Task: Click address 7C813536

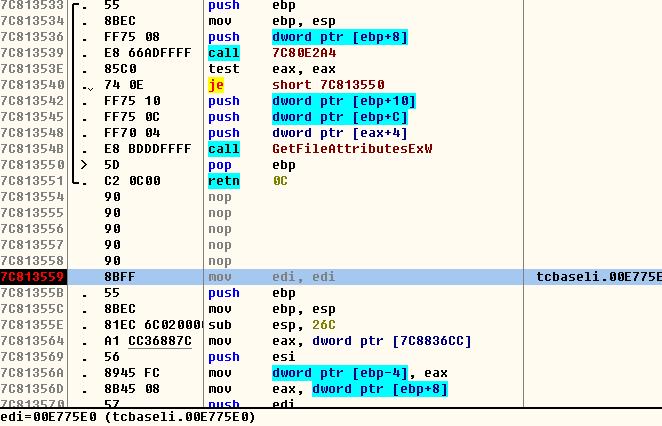Action: (33, 37)
